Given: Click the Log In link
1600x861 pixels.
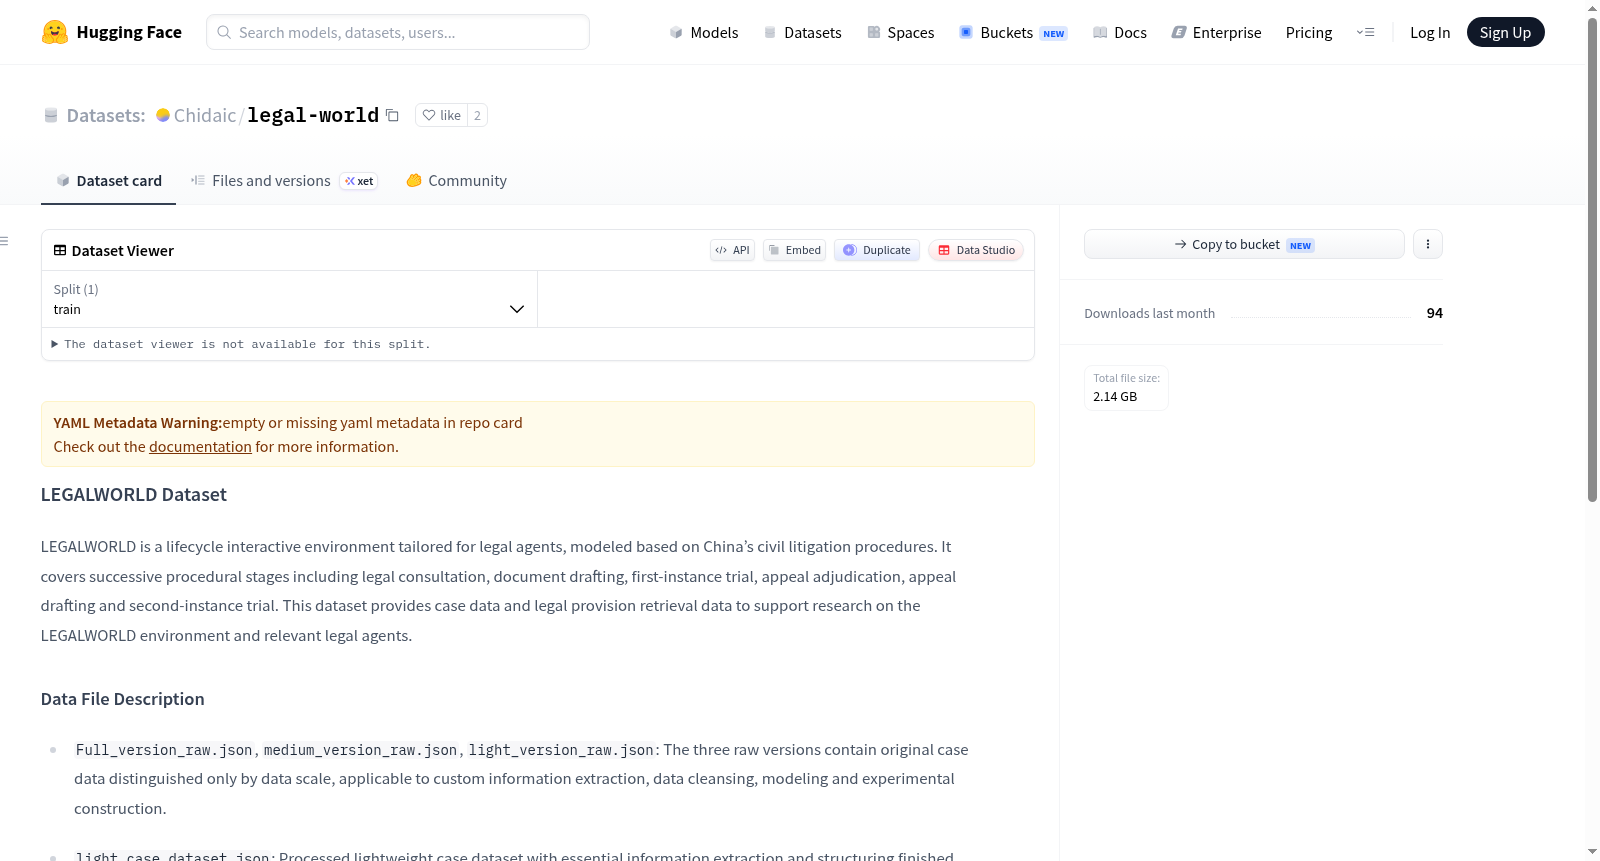Looking at the screenshot, I should tap(1430, 32).
